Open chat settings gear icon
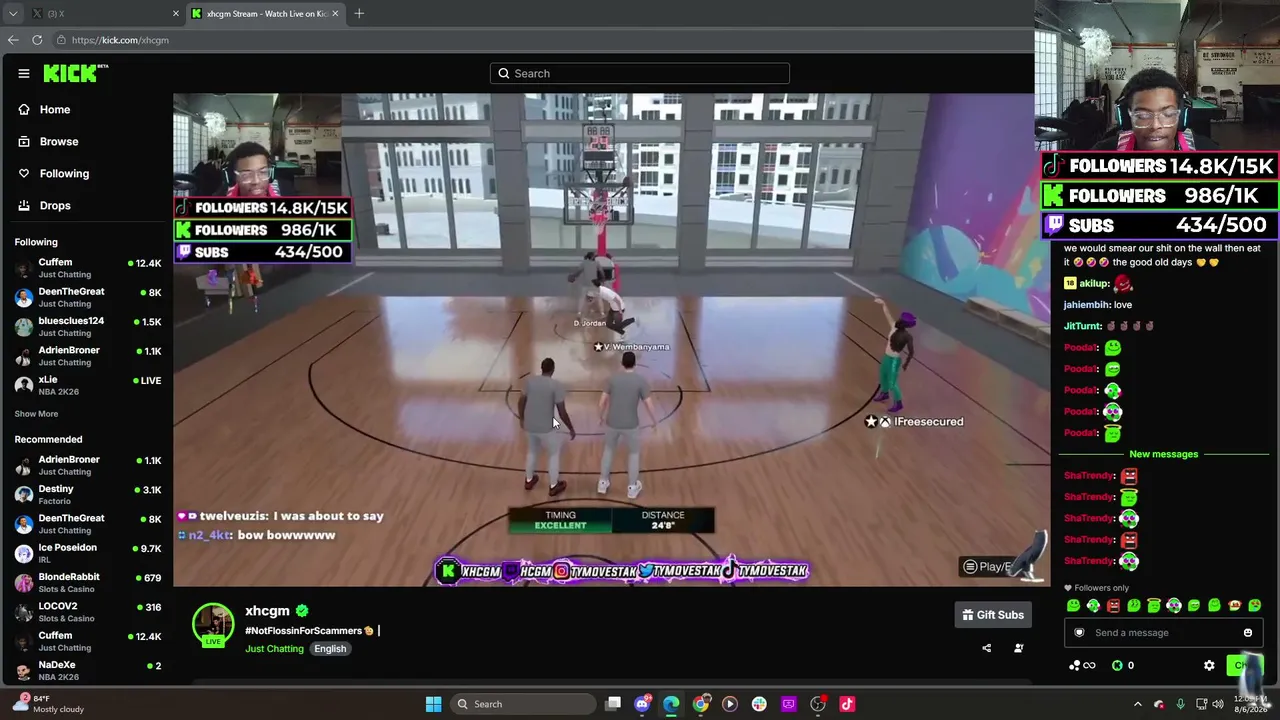Screen dimensions: 1280x720 tap(1209, 665)
